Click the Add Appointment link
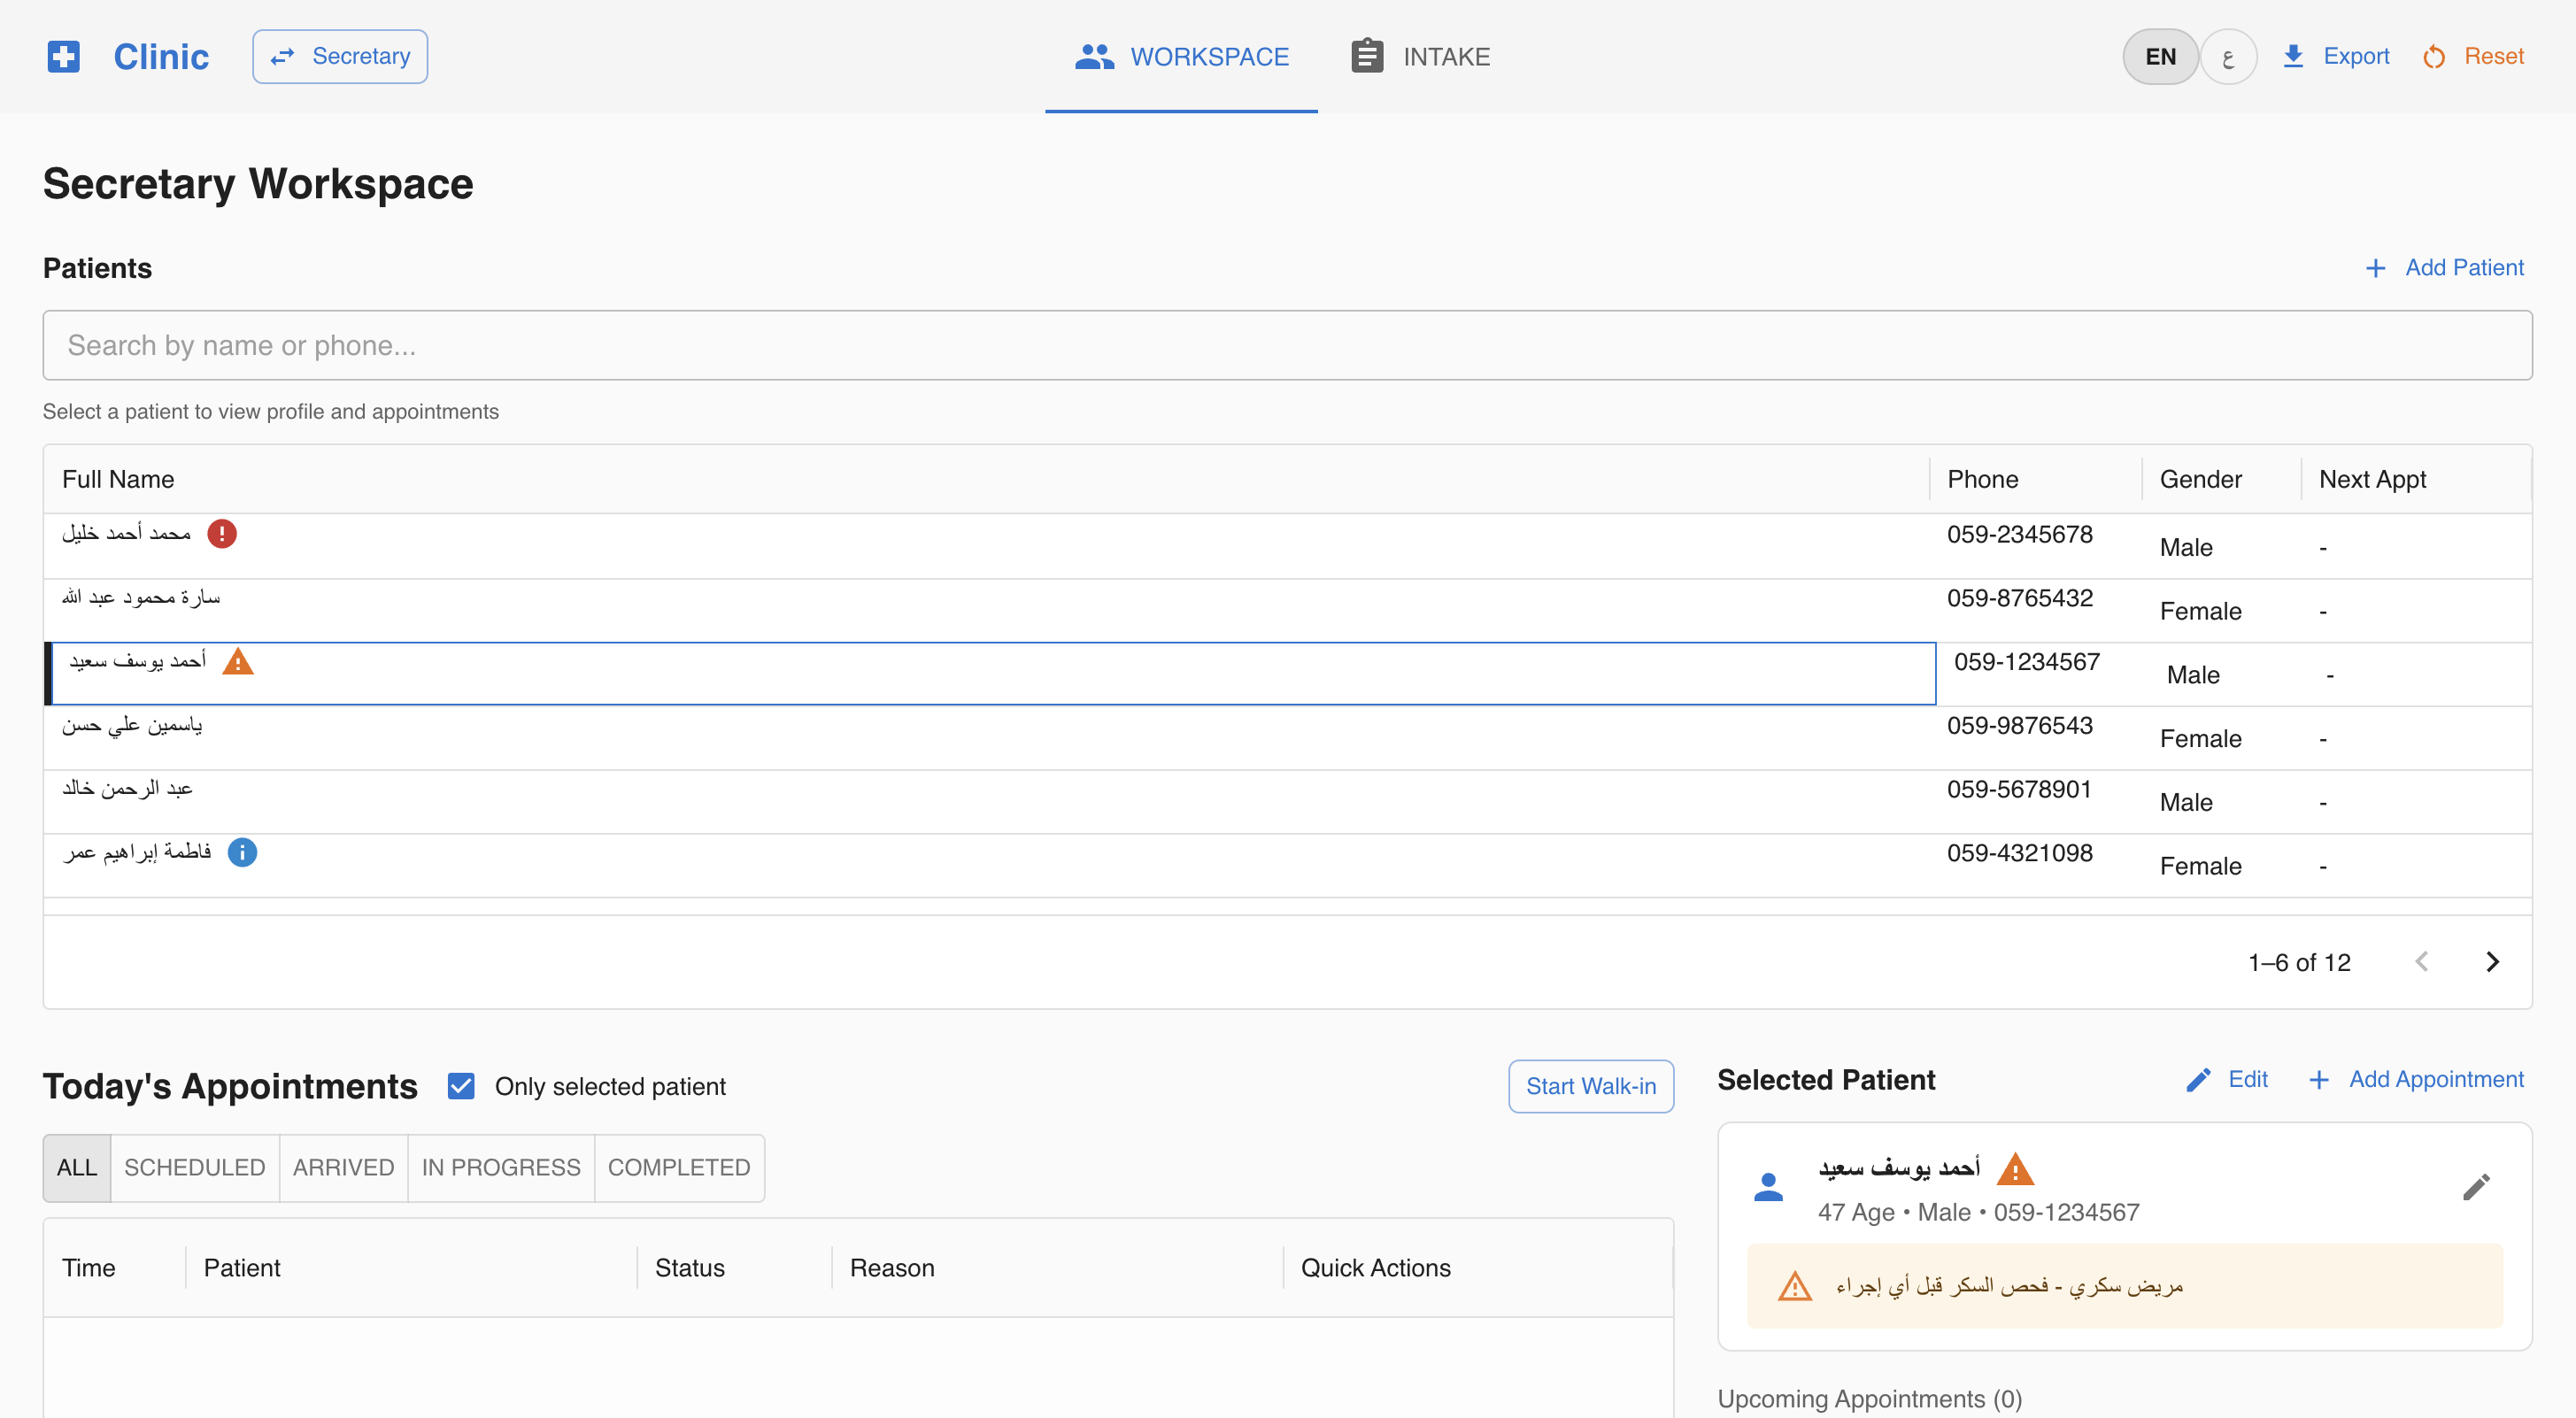 point(2416,1080)
